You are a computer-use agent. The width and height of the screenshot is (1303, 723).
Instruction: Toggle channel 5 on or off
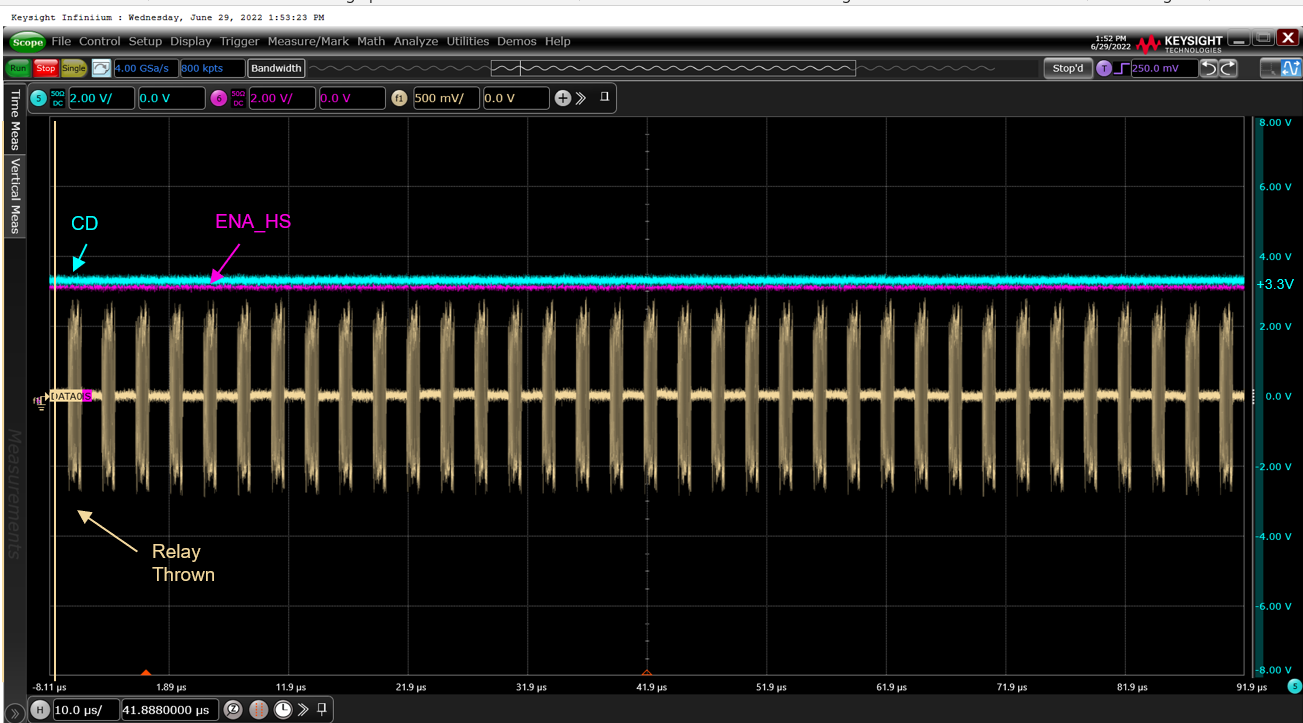point(39,98)
